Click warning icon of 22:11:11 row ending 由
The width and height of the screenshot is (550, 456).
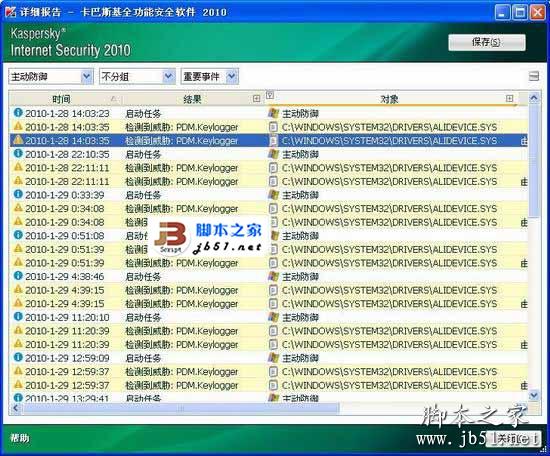[18, 180]
